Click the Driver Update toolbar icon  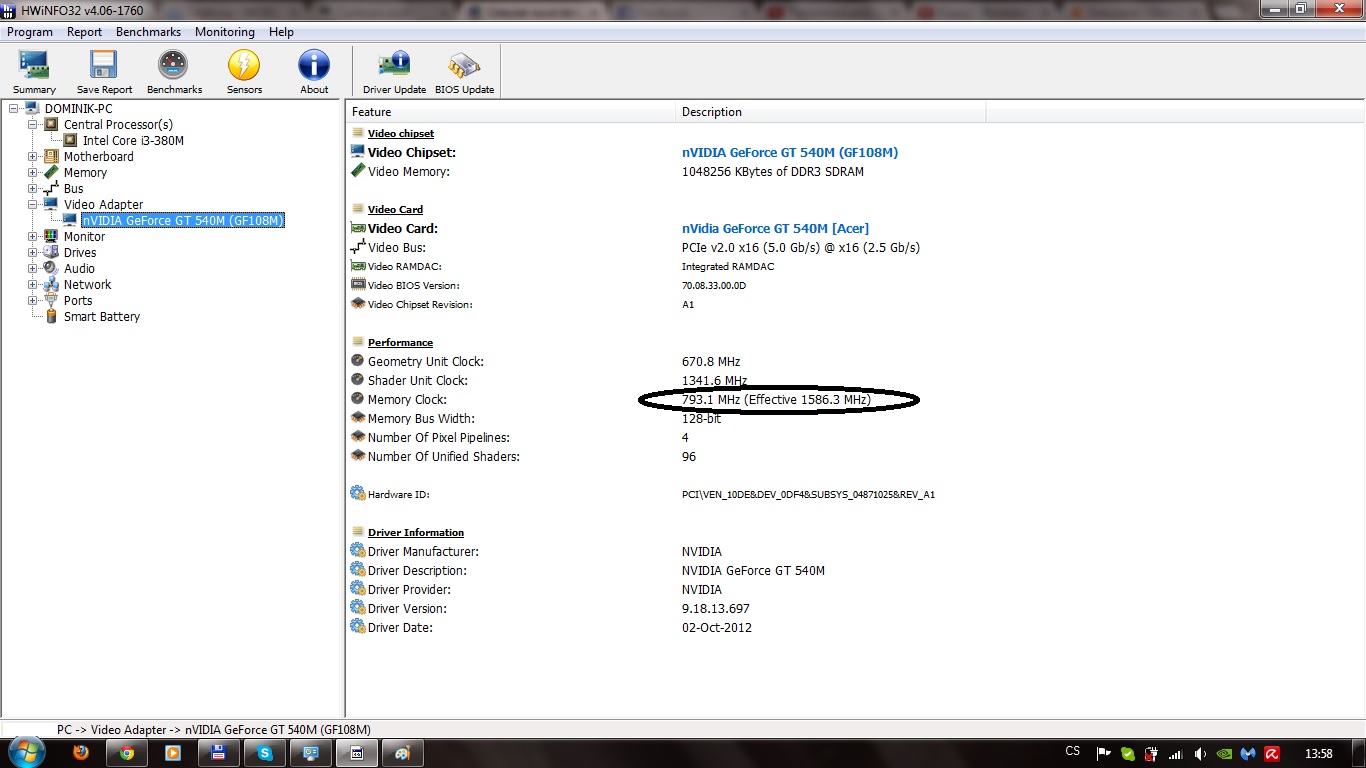394,72
